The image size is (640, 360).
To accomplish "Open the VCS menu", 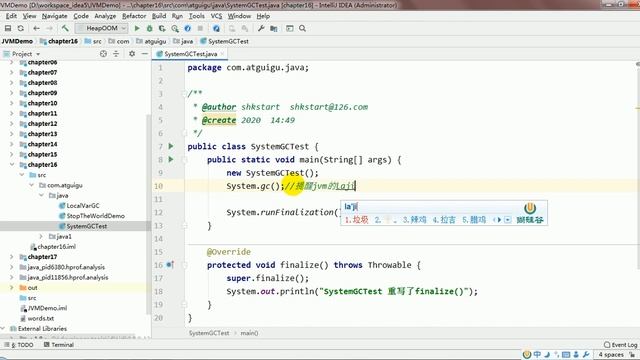I will [216, 16].
